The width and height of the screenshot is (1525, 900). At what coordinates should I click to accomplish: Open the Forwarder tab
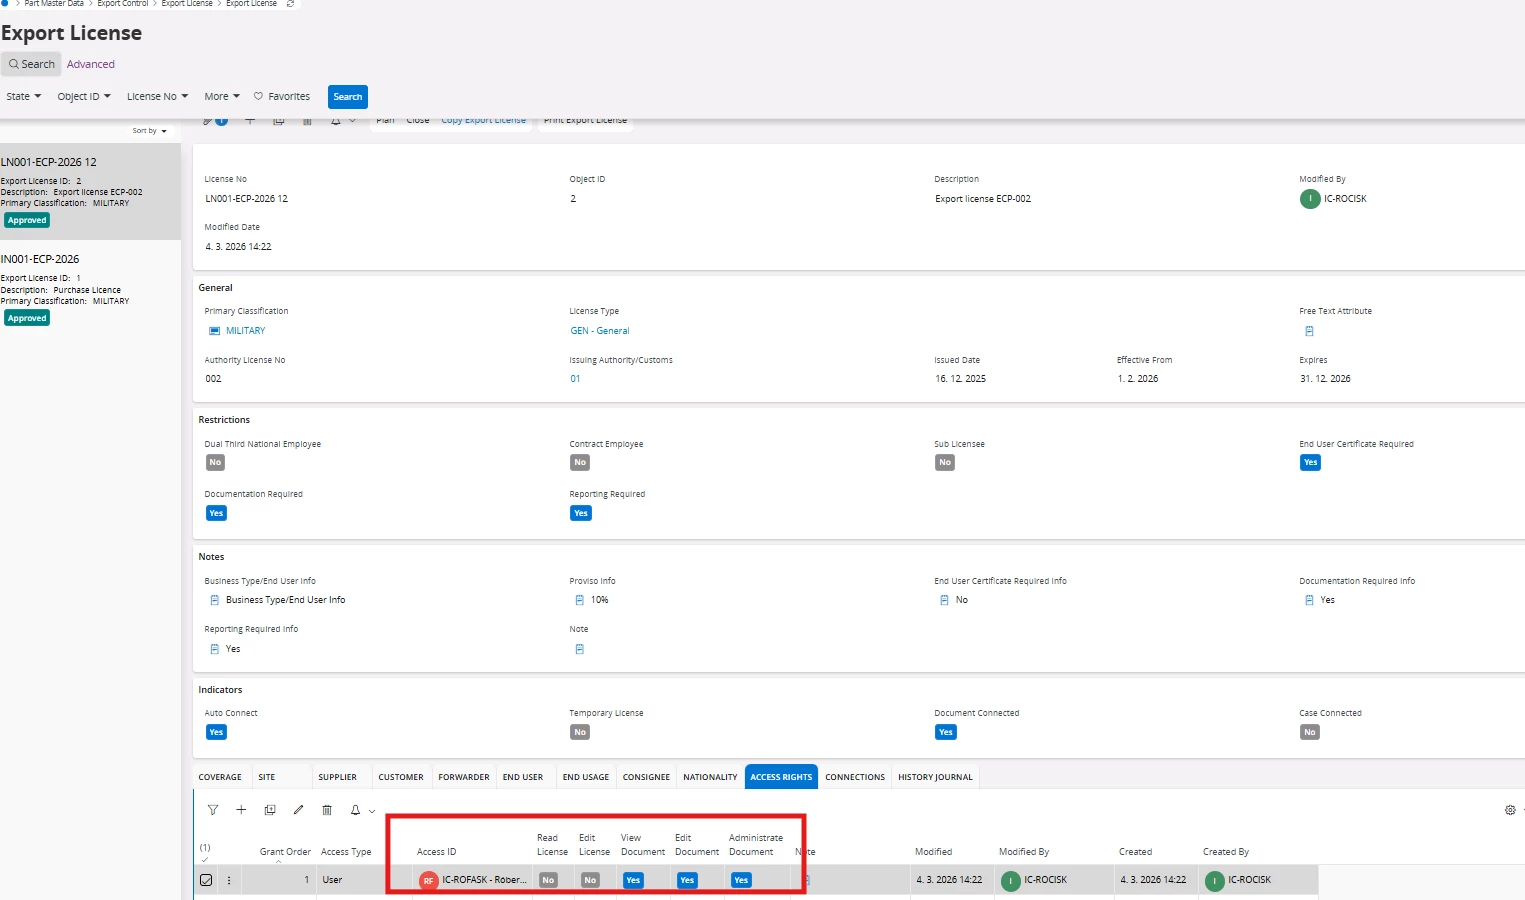[x=464, y=777]
